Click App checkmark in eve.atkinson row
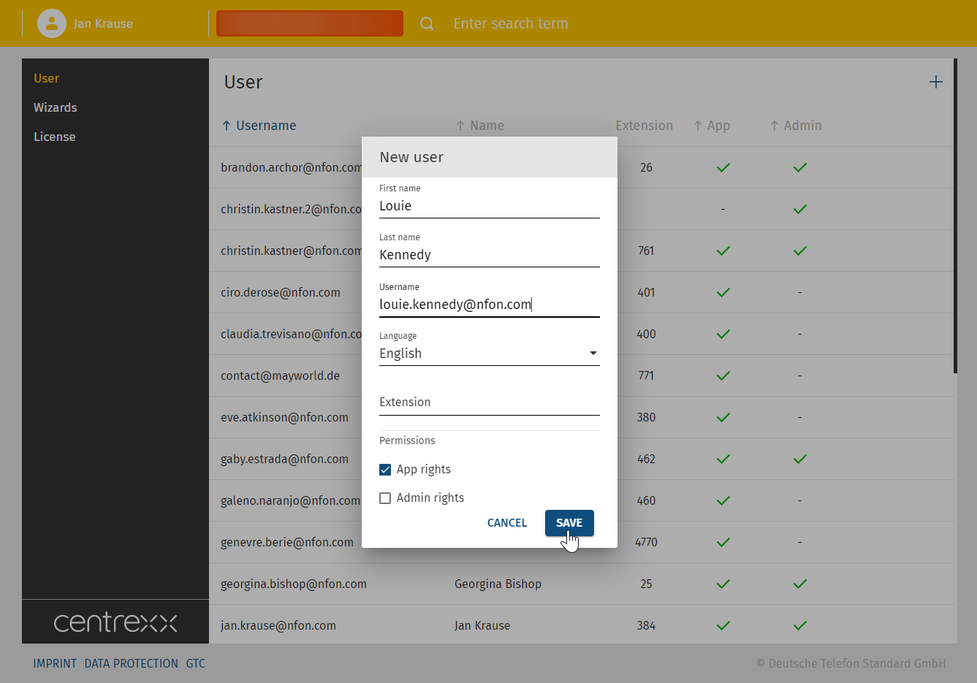This screenshot has height=683, width=977. coord(723,418)
